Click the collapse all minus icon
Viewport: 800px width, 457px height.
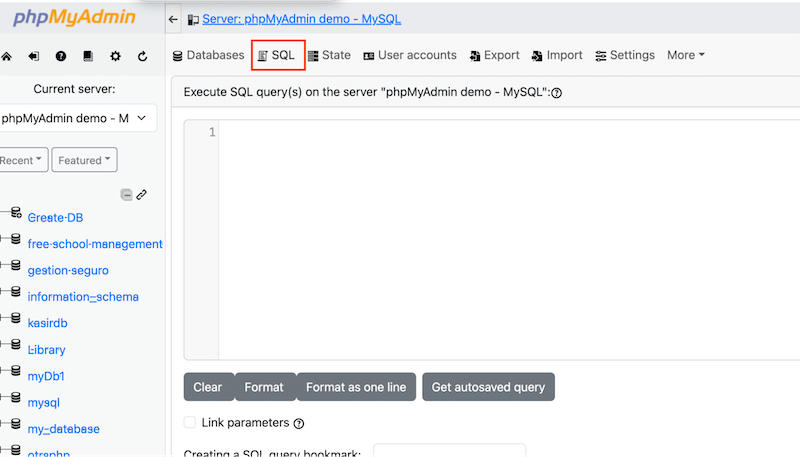pos(126,194)
